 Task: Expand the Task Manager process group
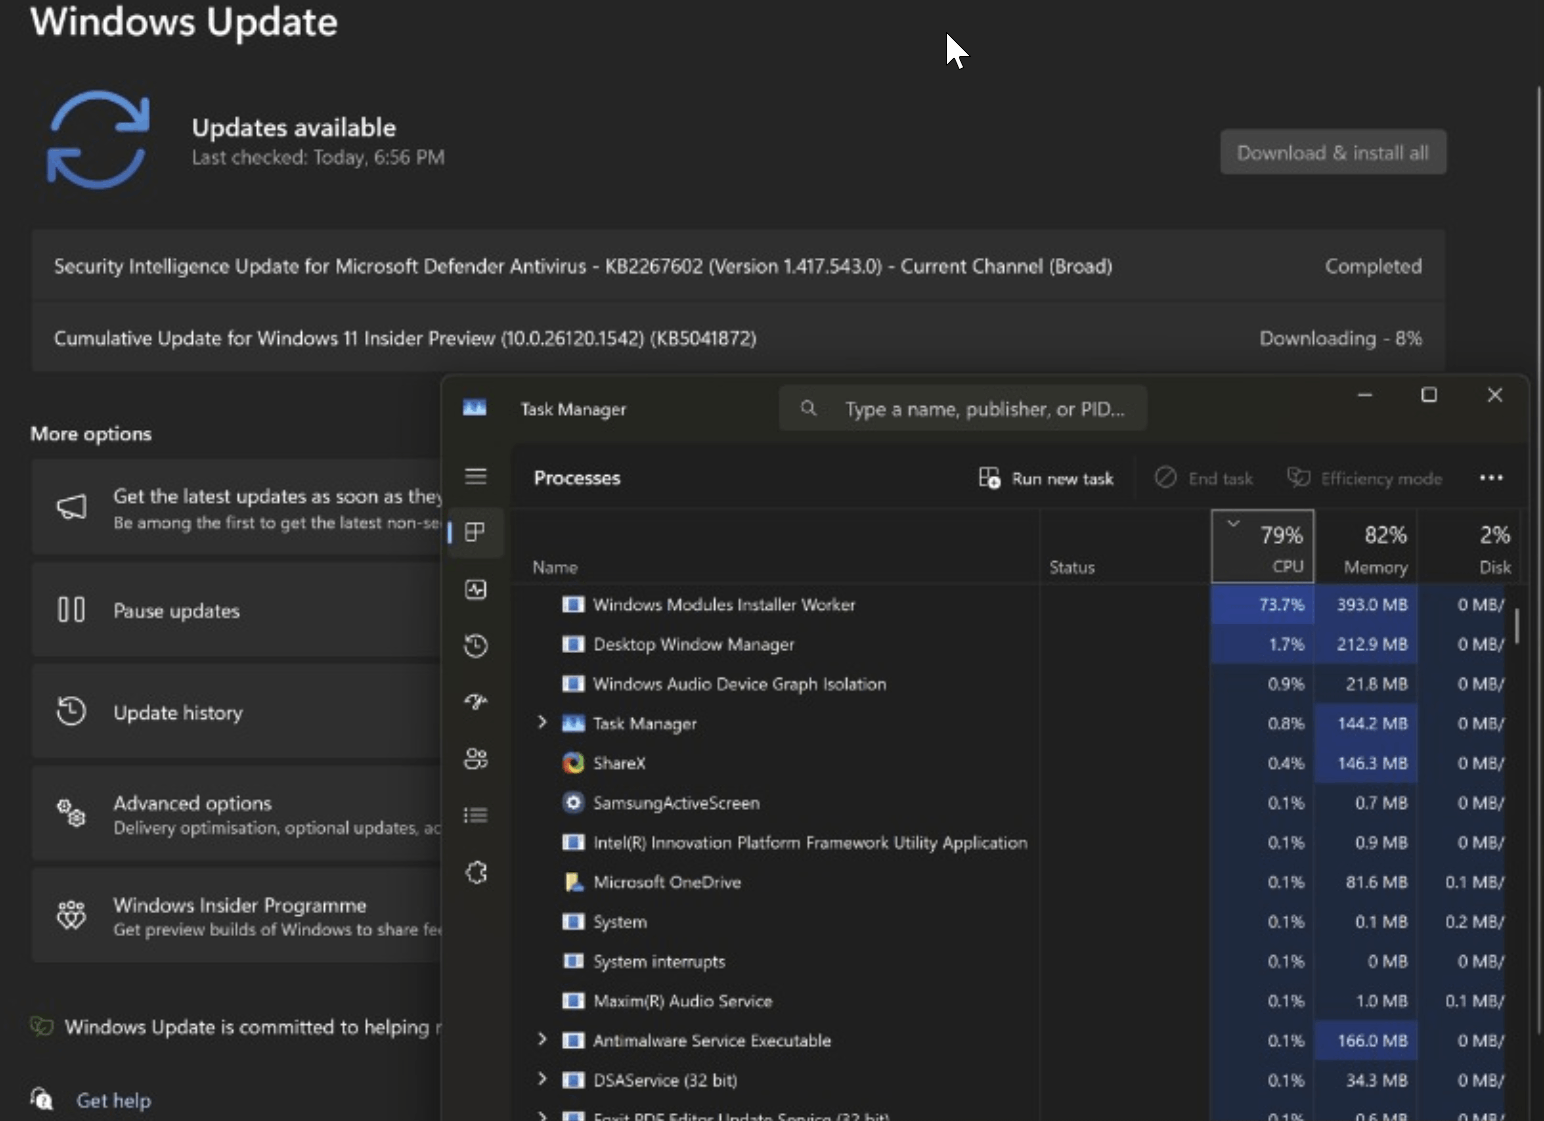click(x=542, y=722)
